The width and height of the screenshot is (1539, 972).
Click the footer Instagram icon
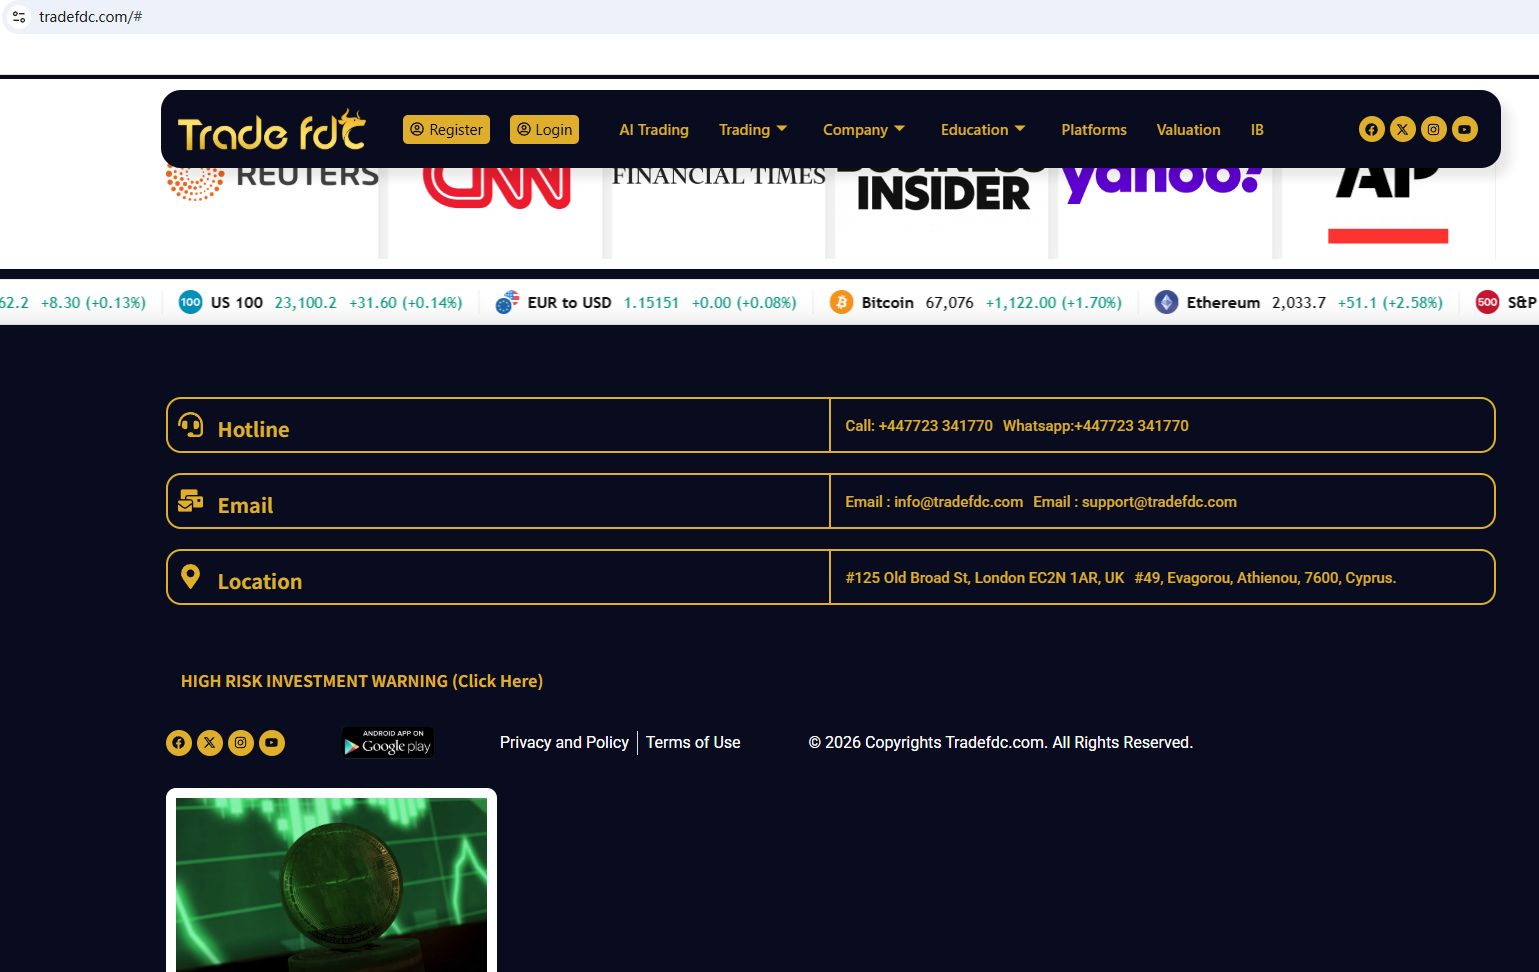(x=241, y=742)
